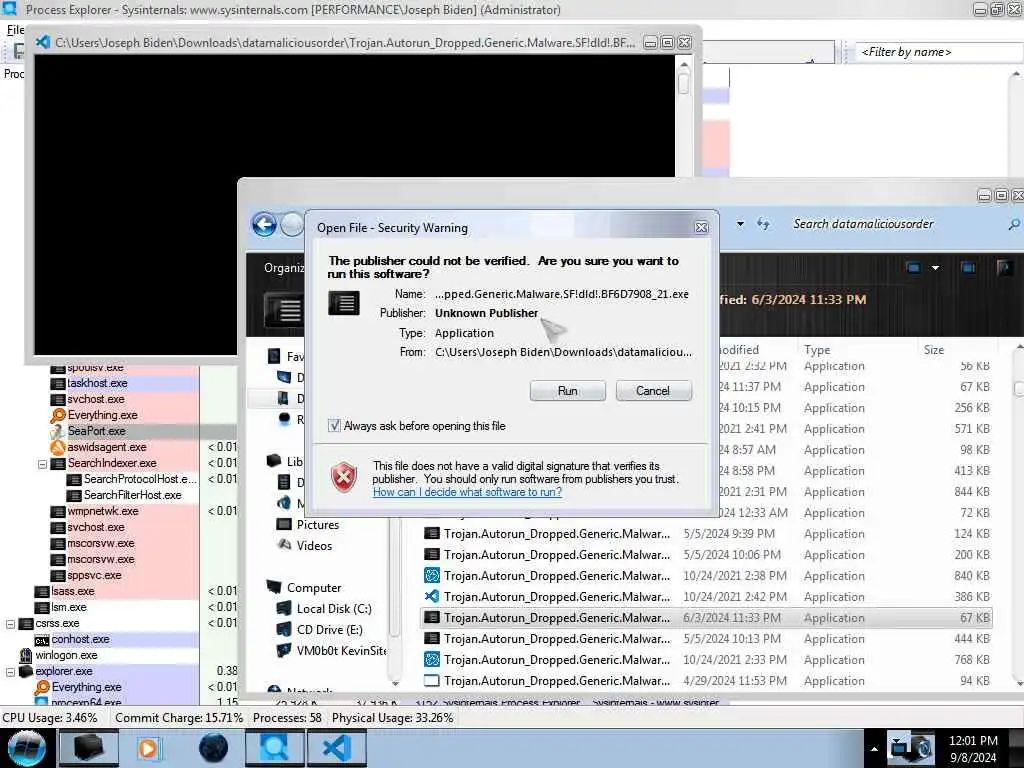Collapse the explorer.exe tree node
1024x768 pixels.
[x=10, y=671]
